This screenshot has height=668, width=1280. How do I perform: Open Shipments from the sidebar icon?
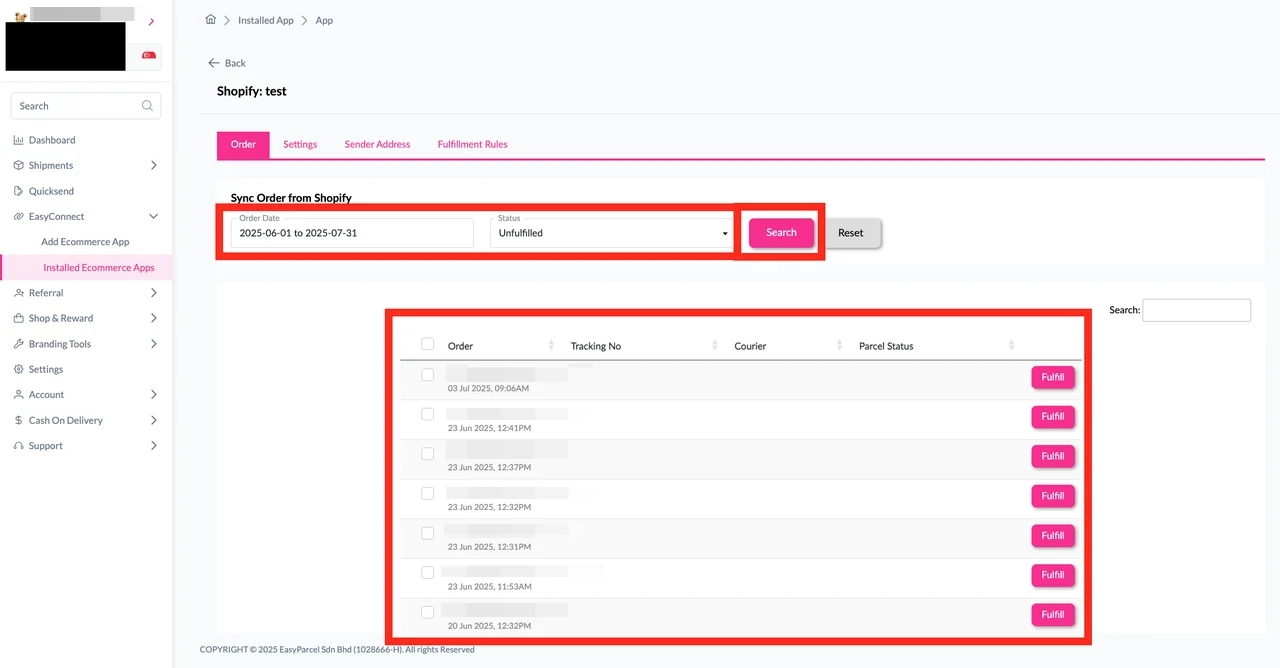pos(20,165)
